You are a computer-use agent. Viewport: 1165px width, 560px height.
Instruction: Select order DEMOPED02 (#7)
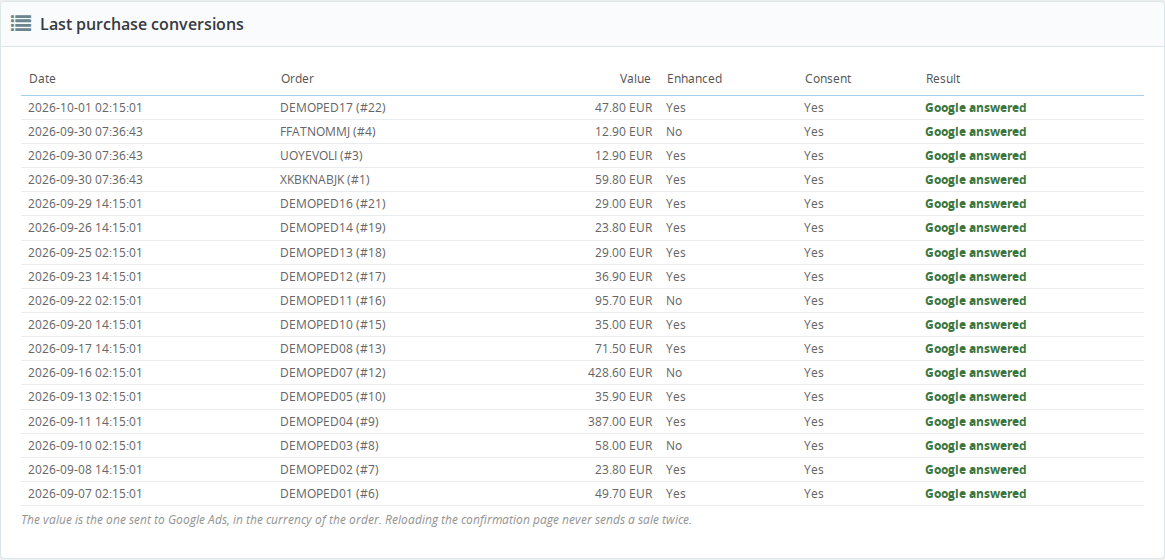(x=329, y=469)
